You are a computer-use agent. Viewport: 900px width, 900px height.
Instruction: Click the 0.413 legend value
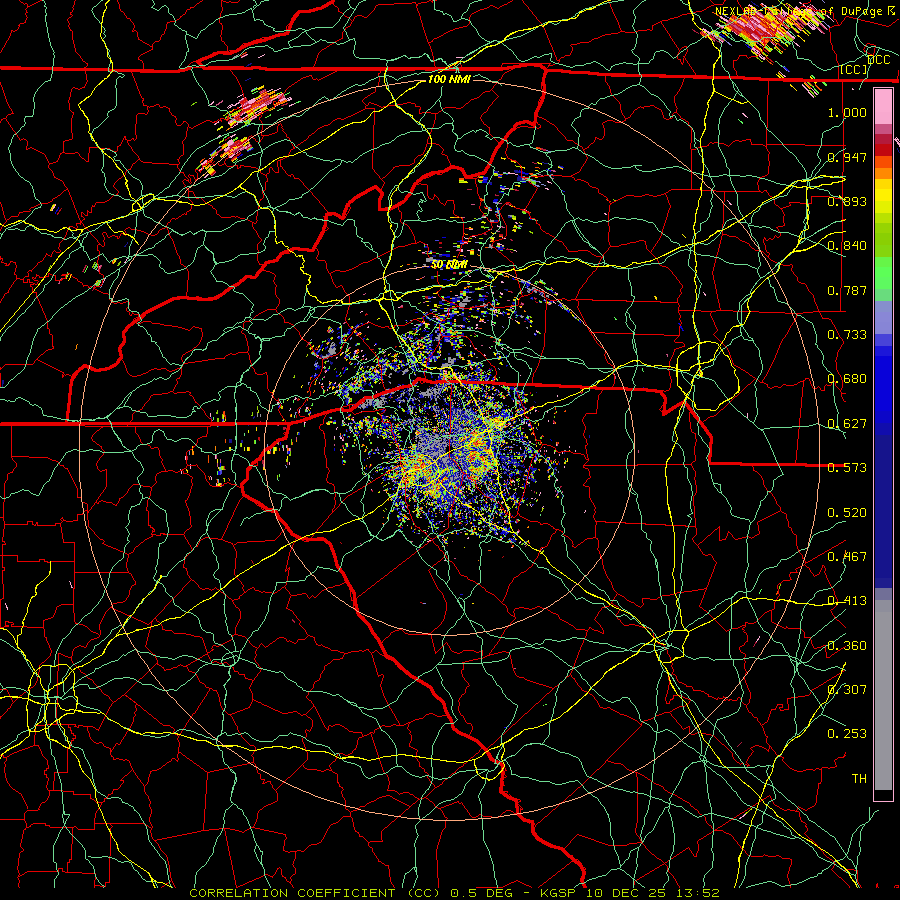(x=847, y=601)
